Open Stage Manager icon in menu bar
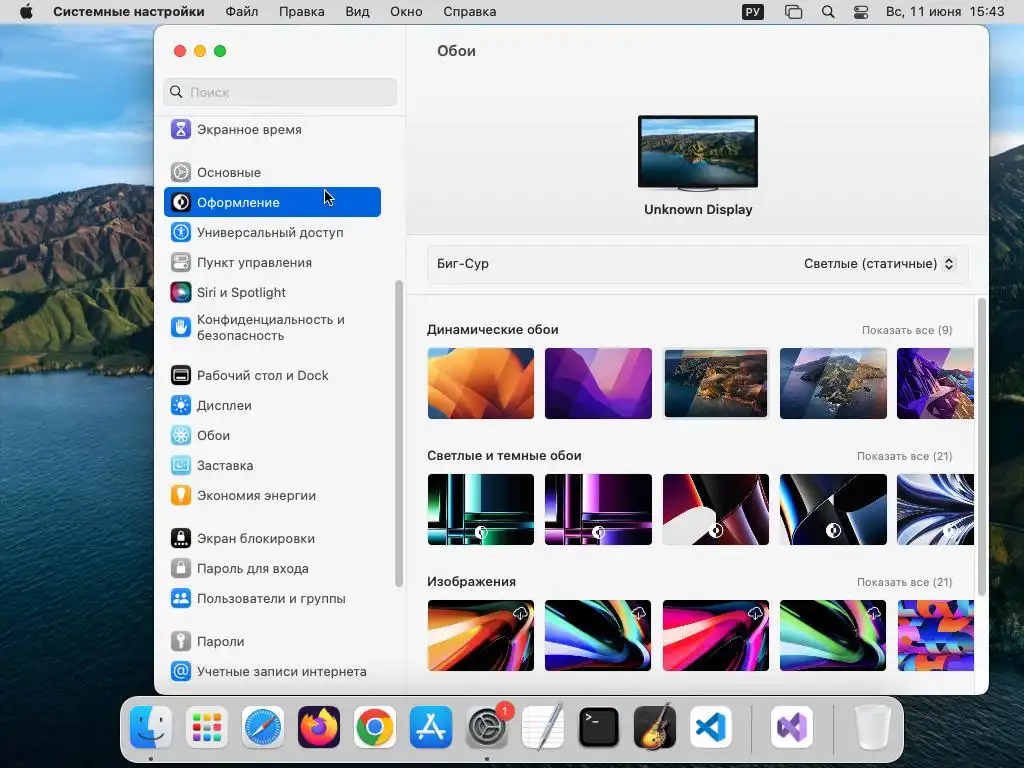This screenshot has height=768, width=1024. pyautogui.click(x=793, y=12)
